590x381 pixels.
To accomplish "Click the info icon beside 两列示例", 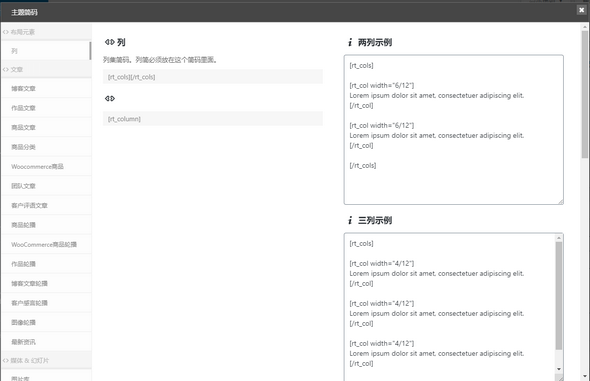I will [350, 43].
